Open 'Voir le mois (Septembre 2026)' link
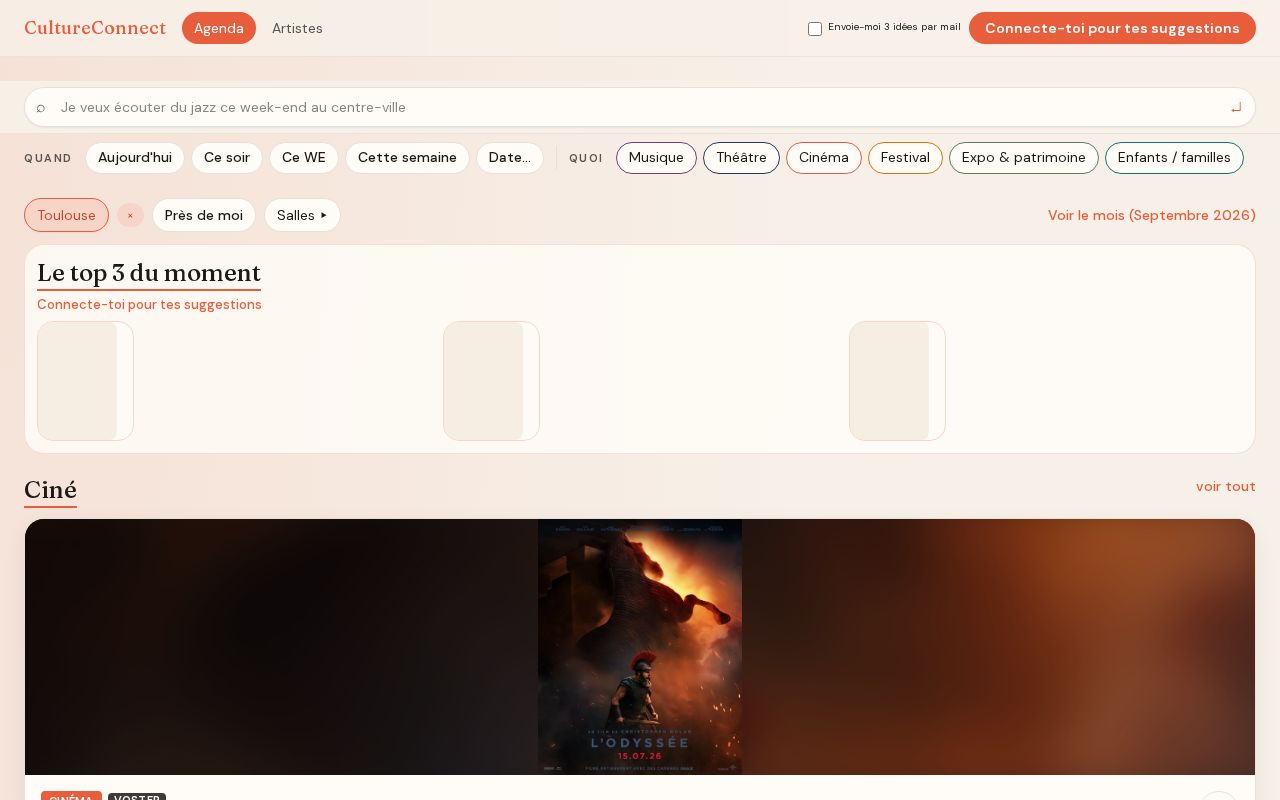The image size is (1280, 800). 1152,215
